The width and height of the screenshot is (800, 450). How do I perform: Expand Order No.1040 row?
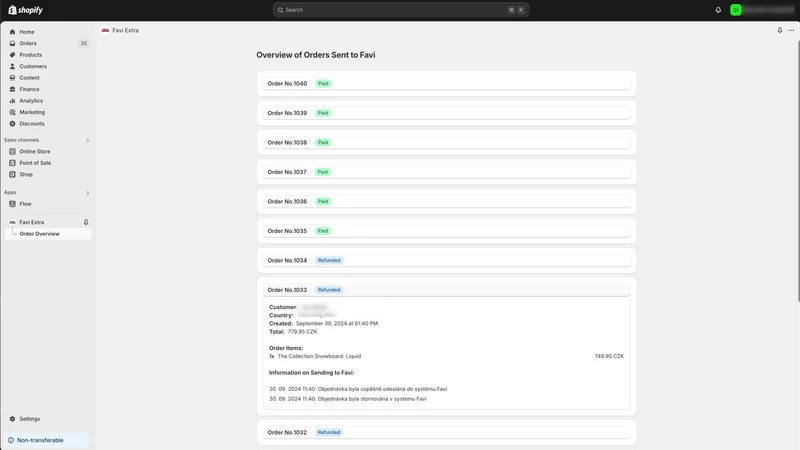(446, 84)
